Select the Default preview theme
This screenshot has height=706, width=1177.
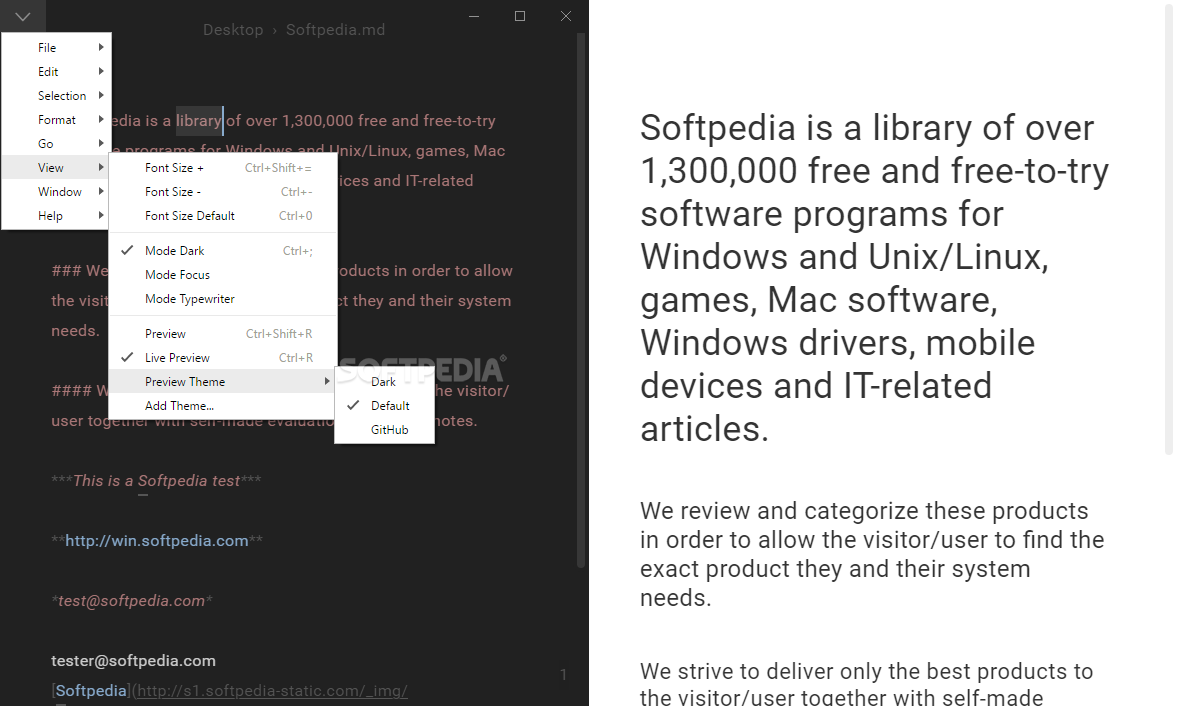click(384, 406)
